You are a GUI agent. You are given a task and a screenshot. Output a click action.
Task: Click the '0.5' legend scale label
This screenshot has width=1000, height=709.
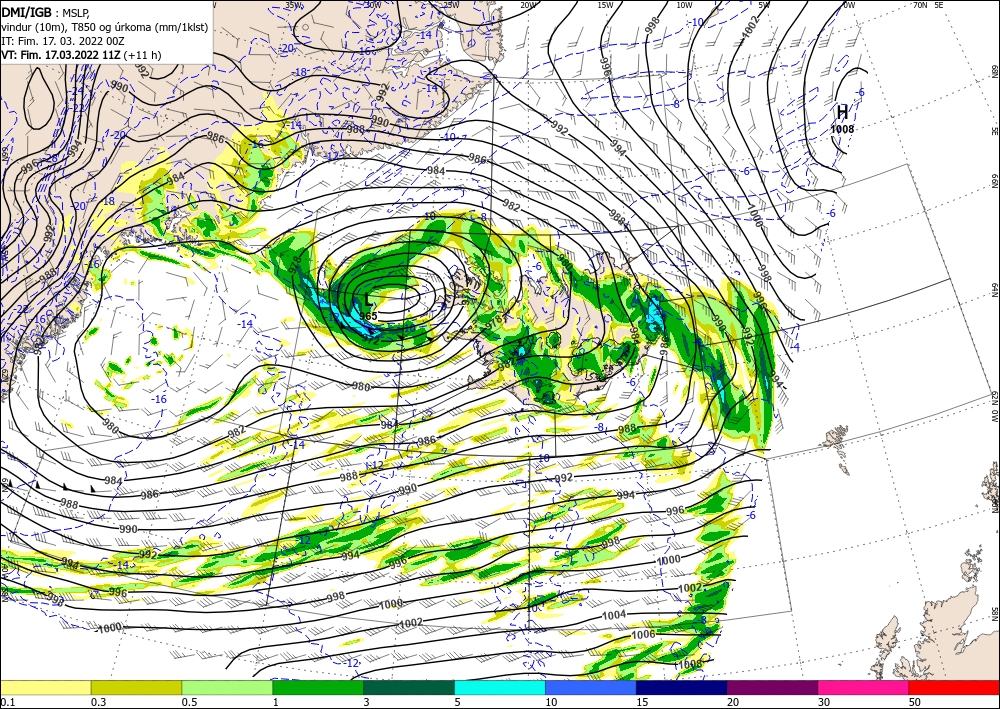coord(189,702)
